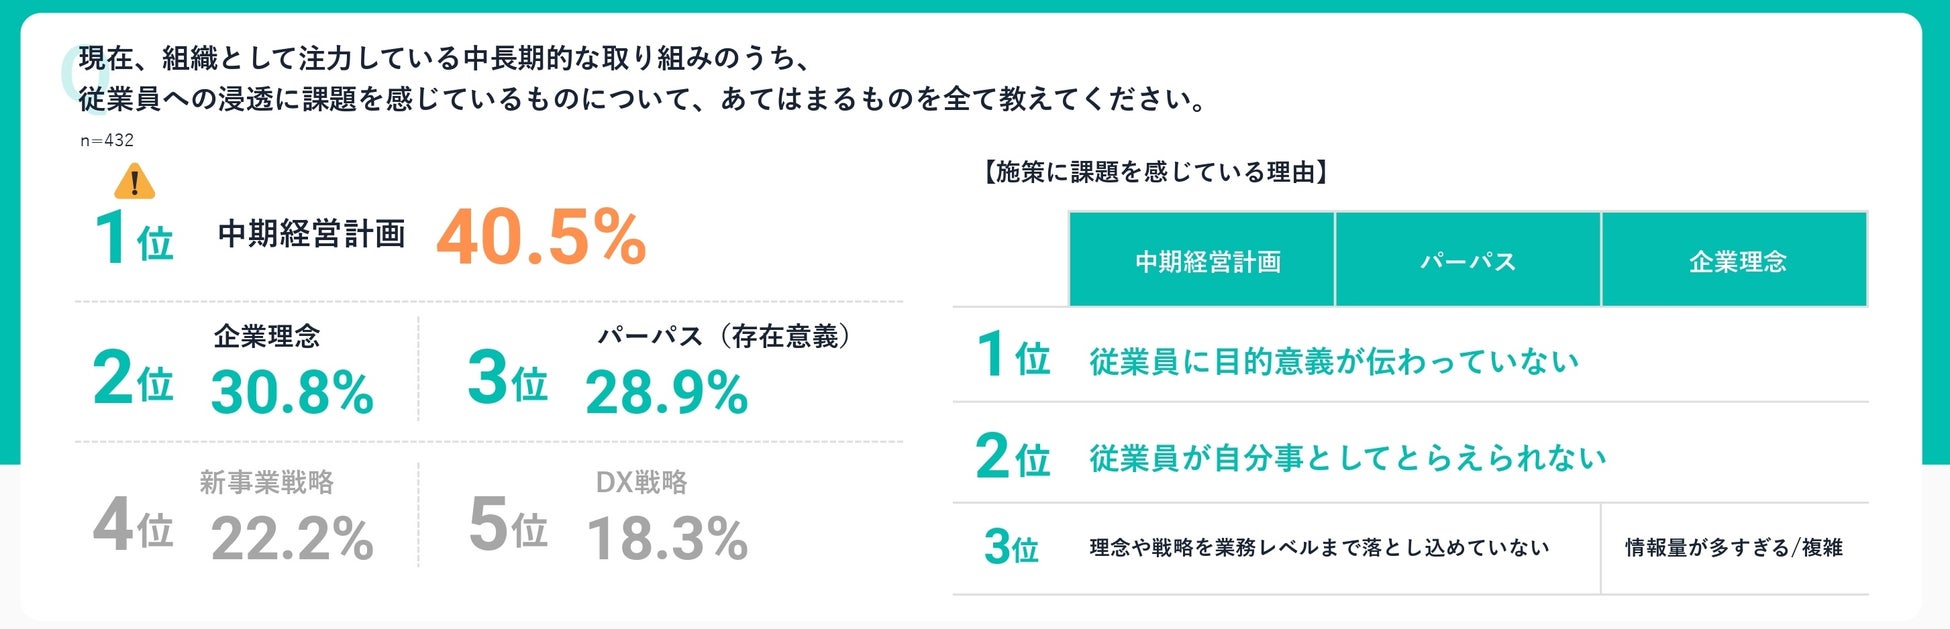Open the 企業理念 table header tab
This screenshot has height=629, width=1950.
(x=1736, y=260)
